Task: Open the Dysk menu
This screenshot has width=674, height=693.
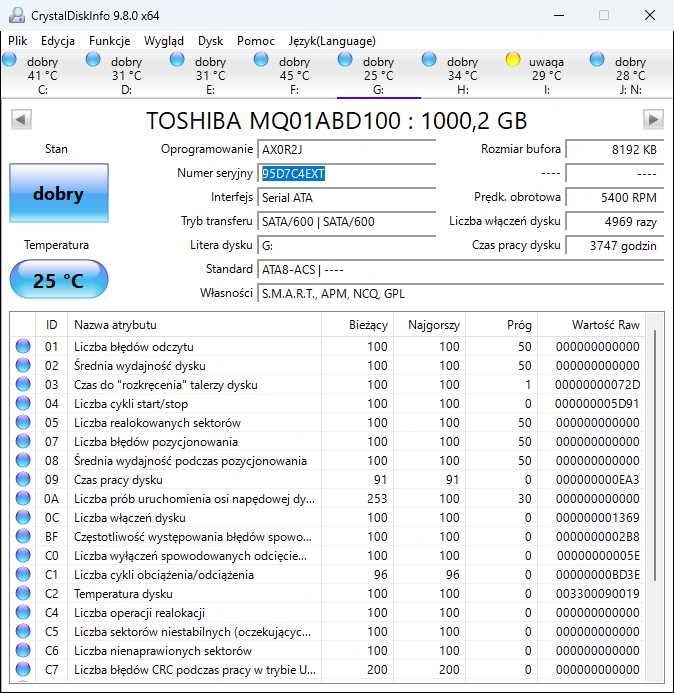Action: pos(210,41)
